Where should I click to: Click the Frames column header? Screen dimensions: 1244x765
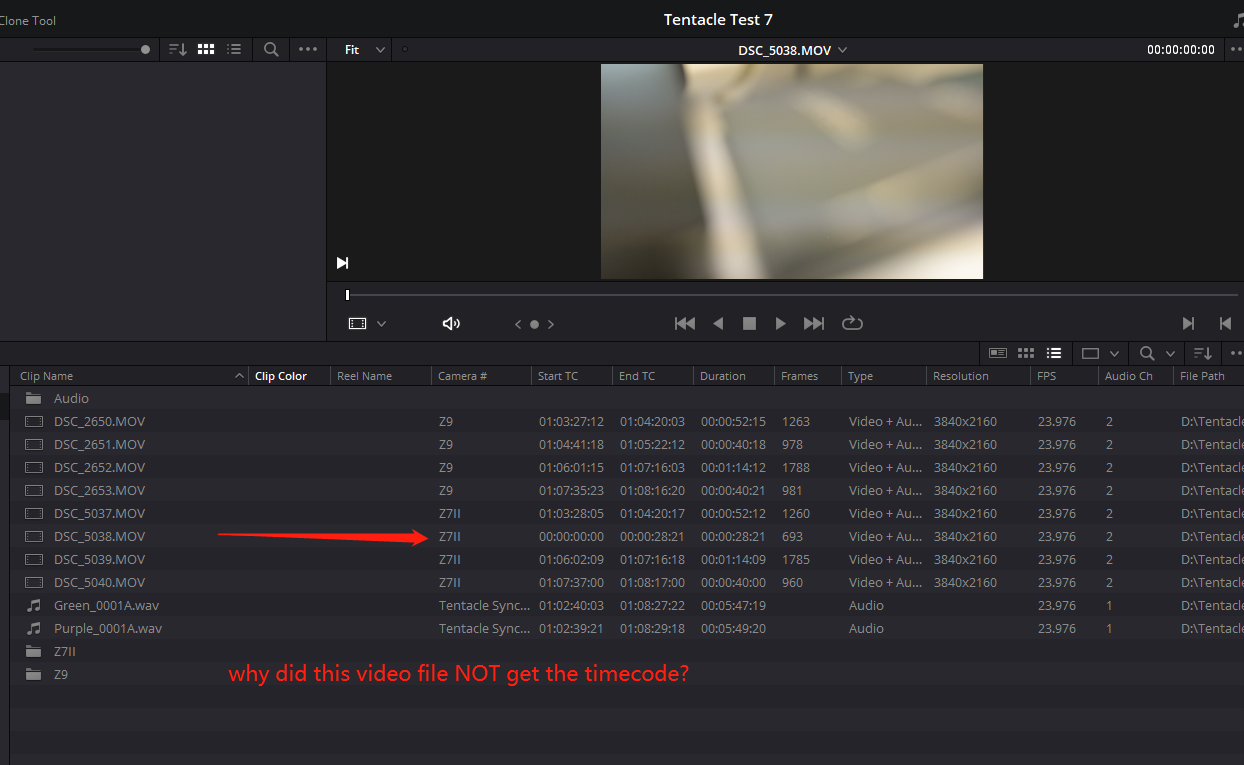(800, 376)
